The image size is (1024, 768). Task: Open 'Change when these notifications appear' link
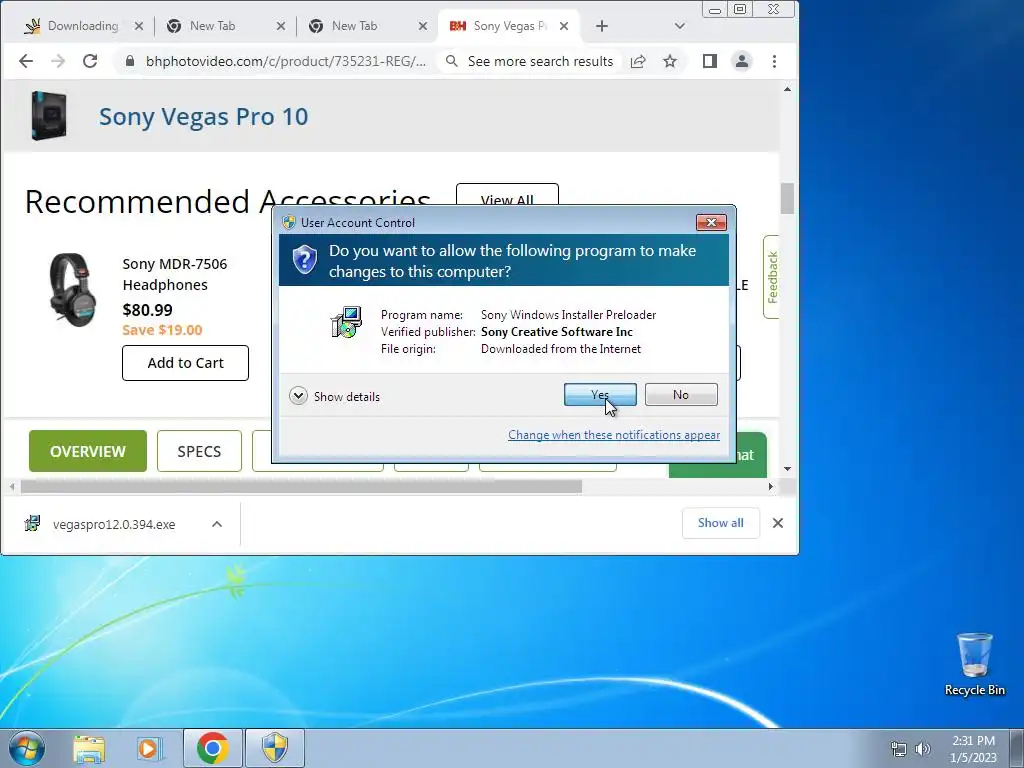point(614,435)
